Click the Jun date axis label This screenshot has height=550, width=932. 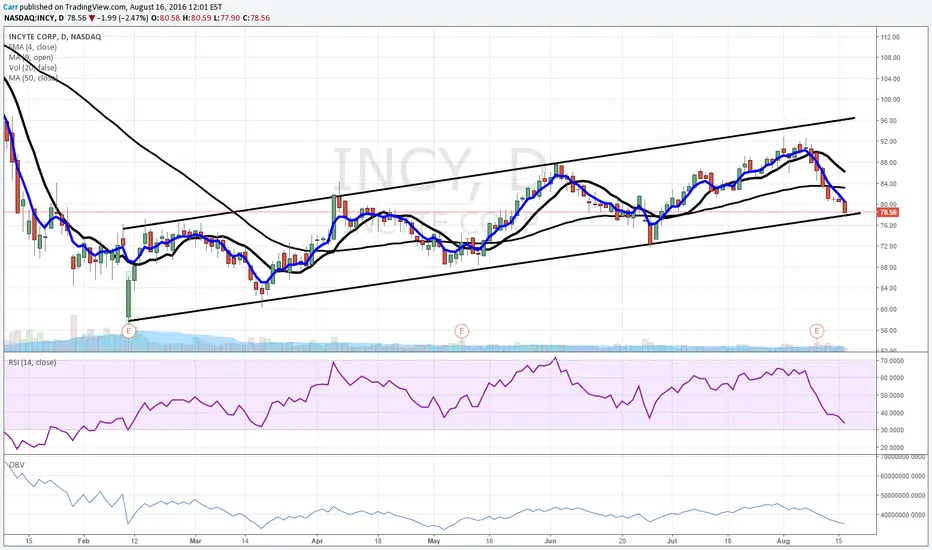(550, 541)
